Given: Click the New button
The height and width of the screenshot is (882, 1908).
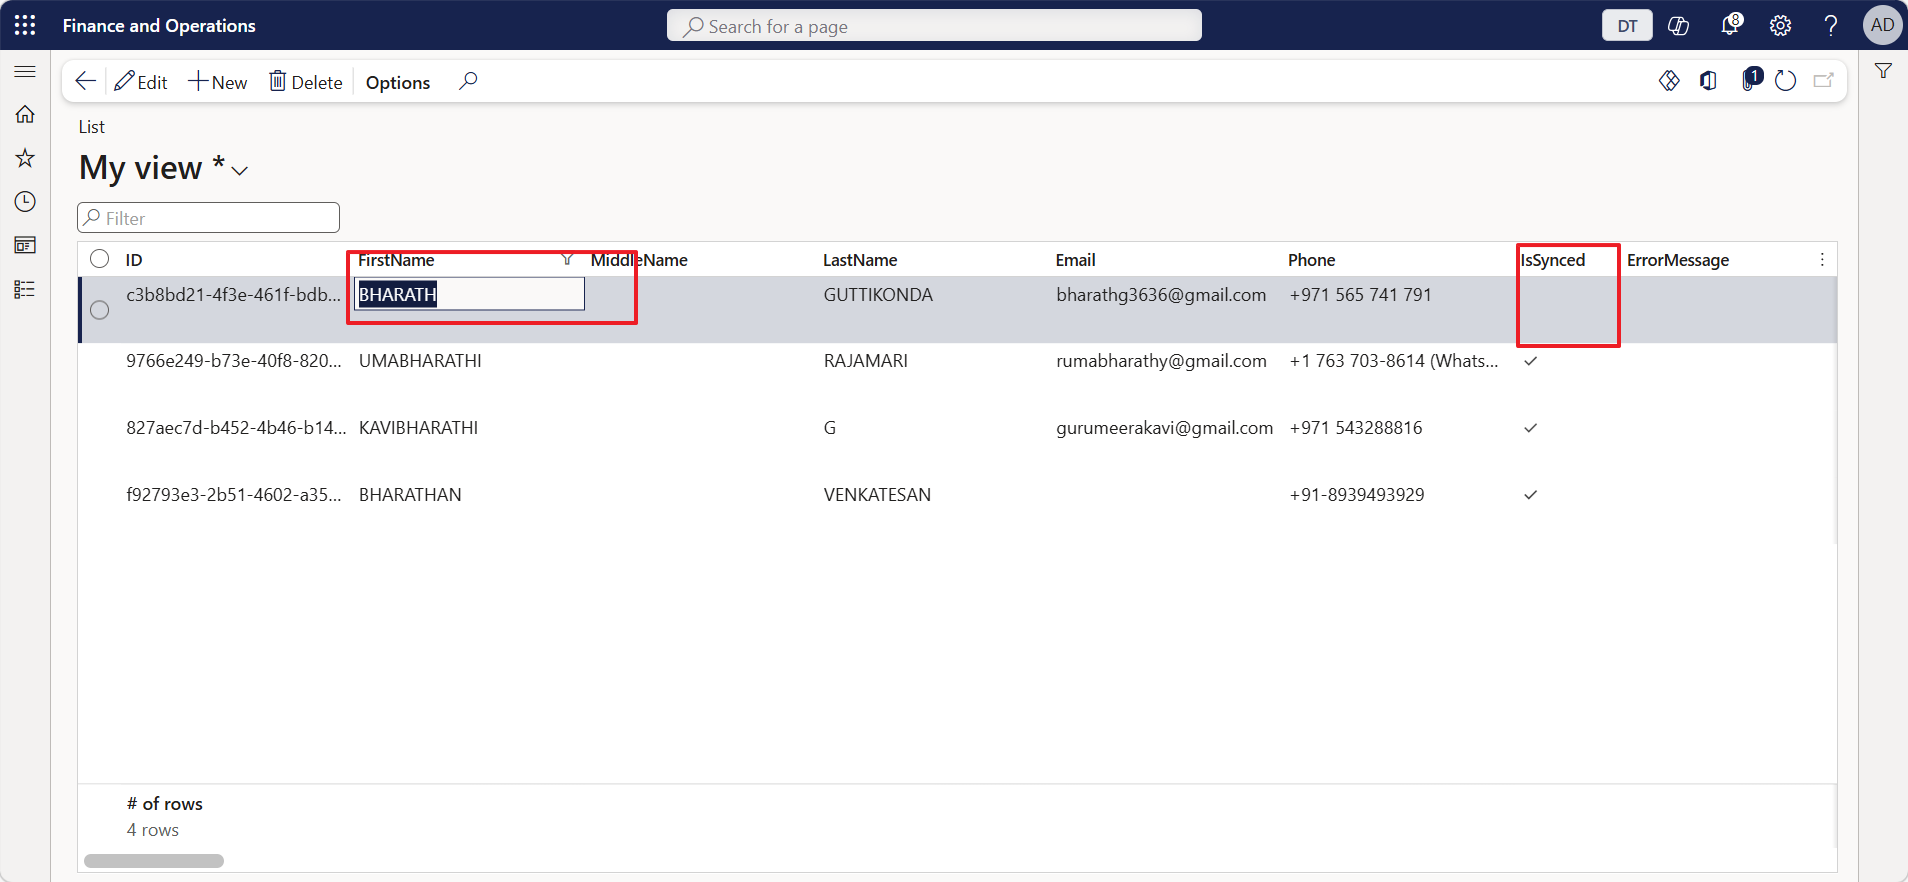Looking at the screenshot, I should [x=218, y=82].
